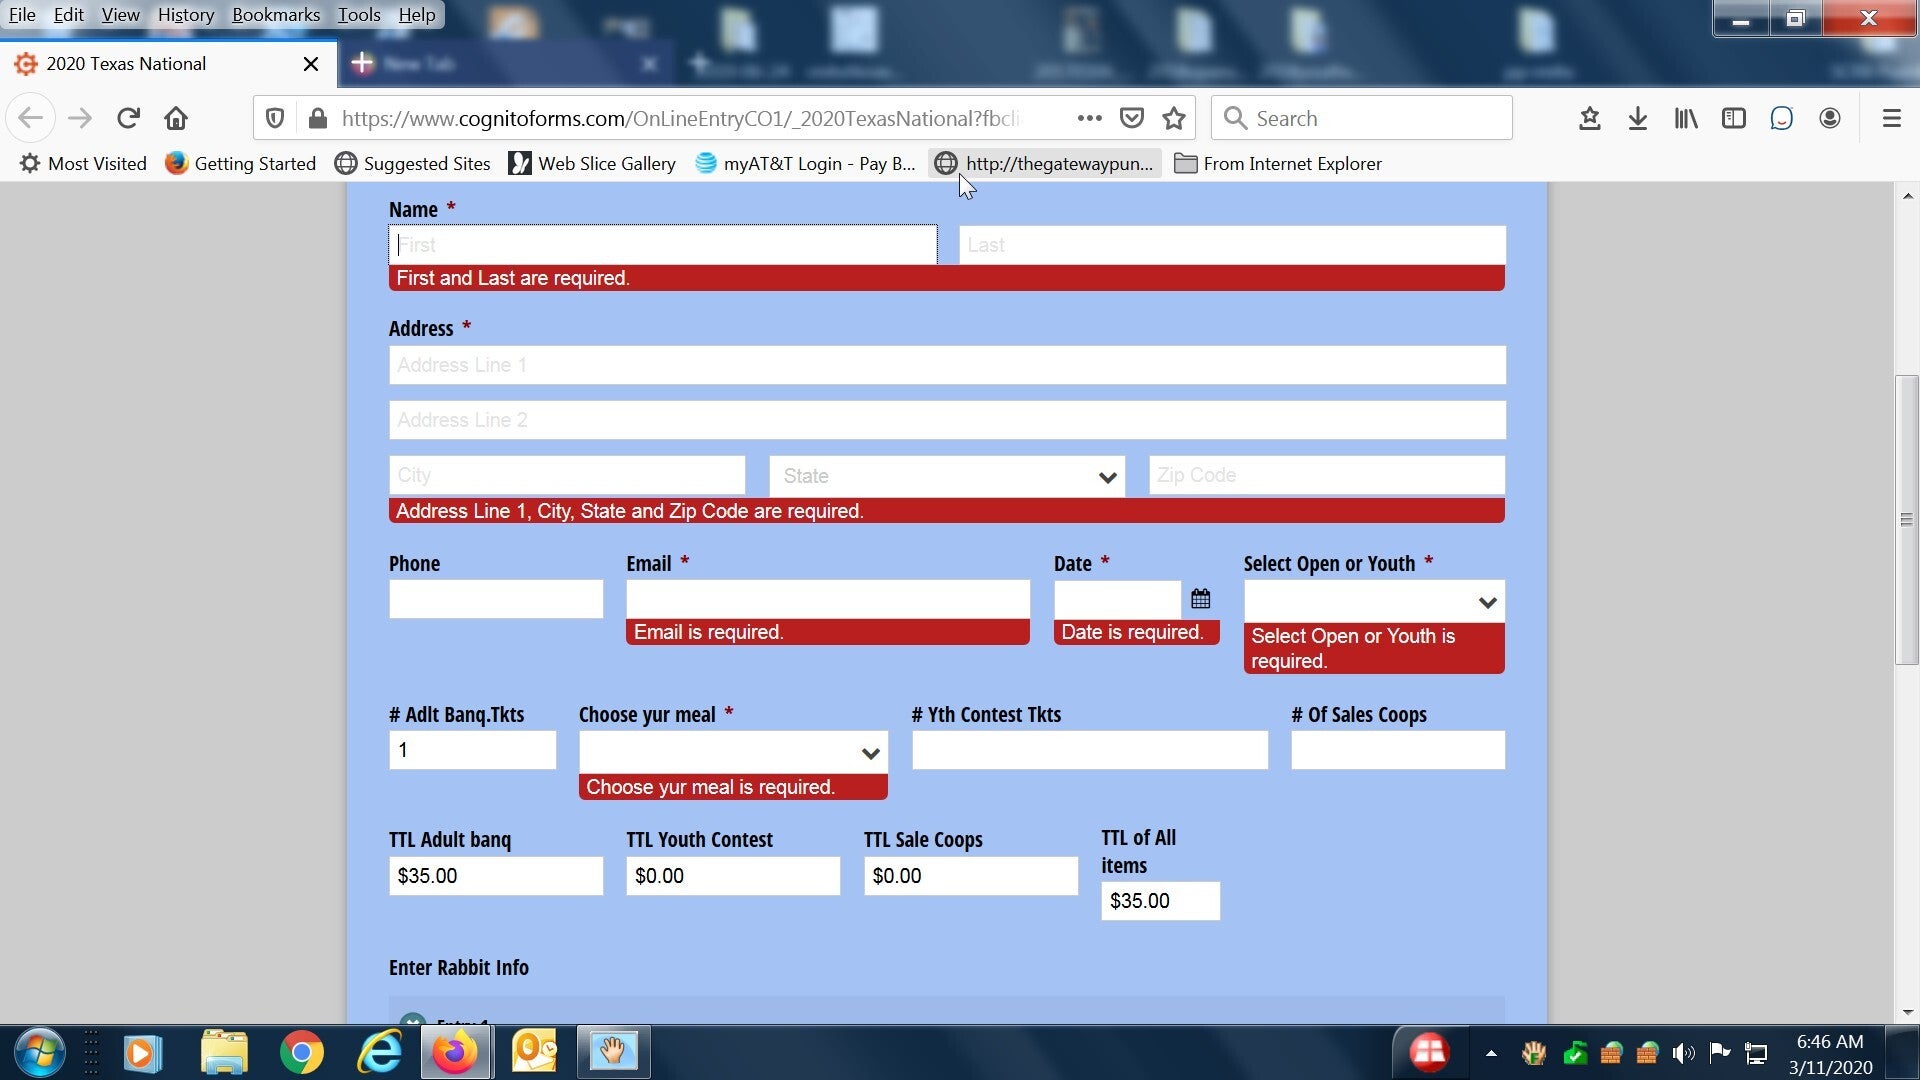Click the Firefox home button
Viewport: 1920px width, 1080px height.
(x=176, y=119)
